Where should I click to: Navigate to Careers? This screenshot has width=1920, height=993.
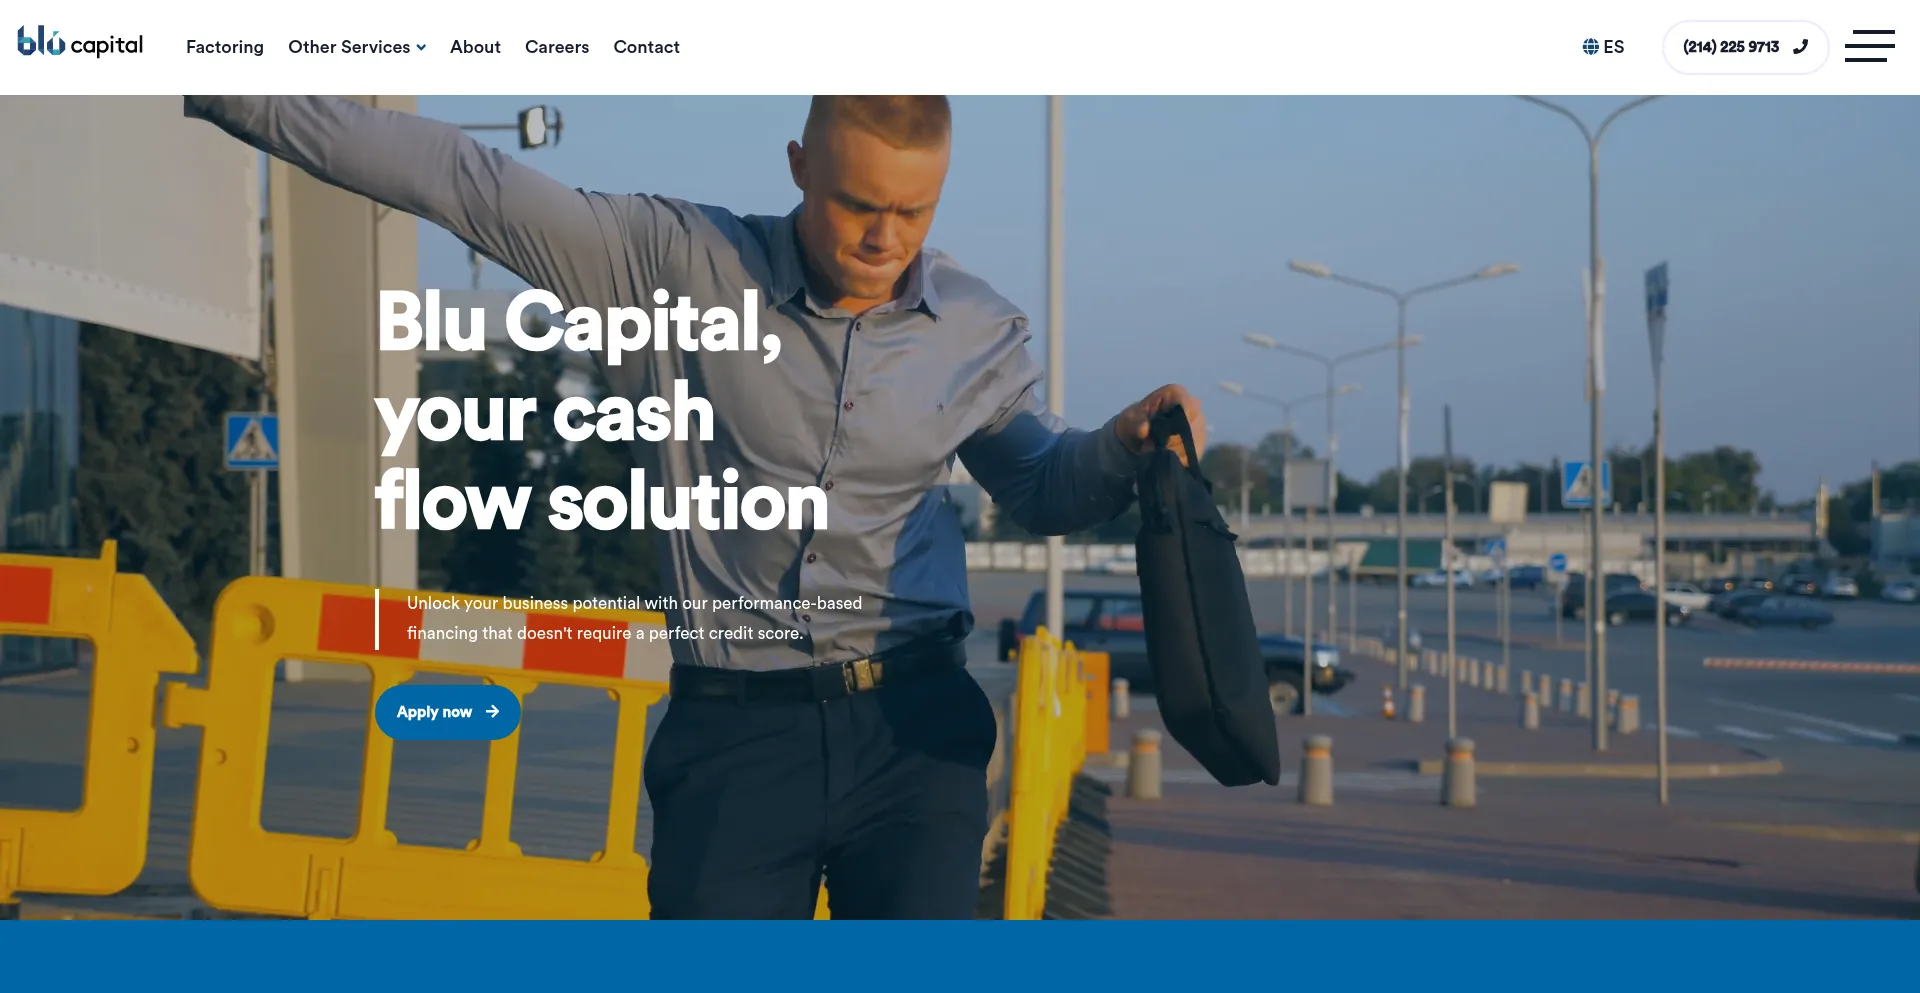click(557, 47)
